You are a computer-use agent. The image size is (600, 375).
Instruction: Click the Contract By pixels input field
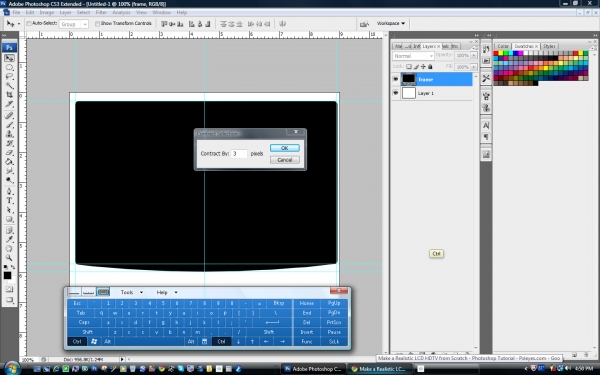tap(239, 154)
